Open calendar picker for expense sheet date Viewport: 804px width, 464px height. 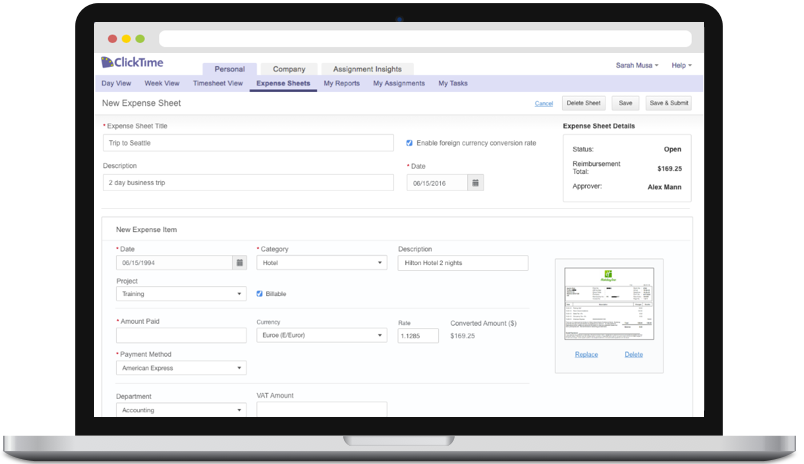pos(476,183)
